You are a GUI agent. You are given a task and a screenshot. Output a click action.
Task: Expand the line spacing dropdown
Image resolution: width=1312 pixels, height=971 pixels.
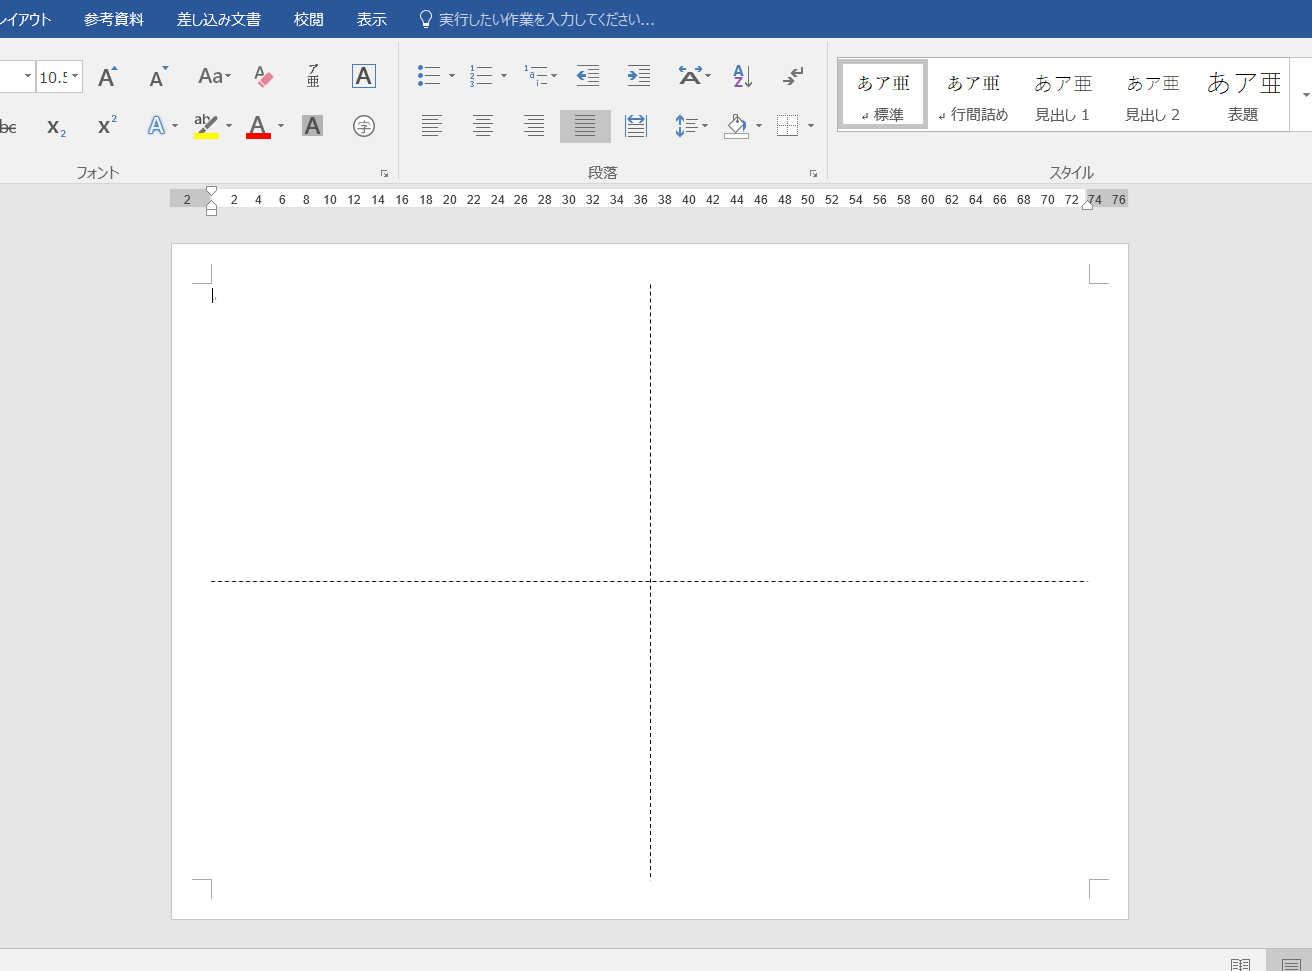pos(705,126)
